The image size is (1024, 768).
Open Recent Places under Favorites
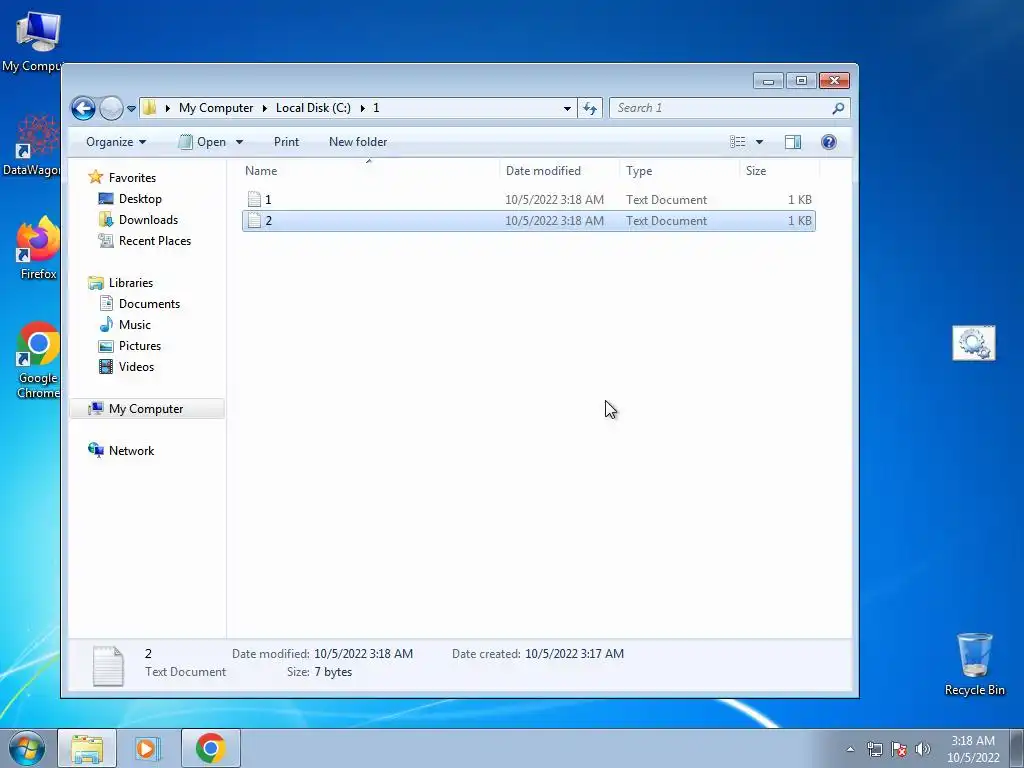tap(155, 240)
